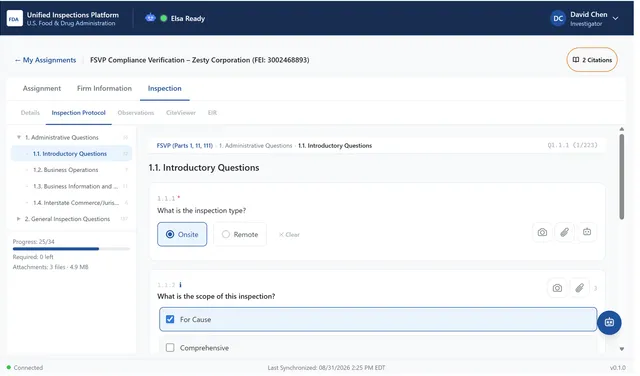This screenshot has height=376, width=640.
Task: Click Elsa bot icon for question 1.1.1
Action: (587, 232)
